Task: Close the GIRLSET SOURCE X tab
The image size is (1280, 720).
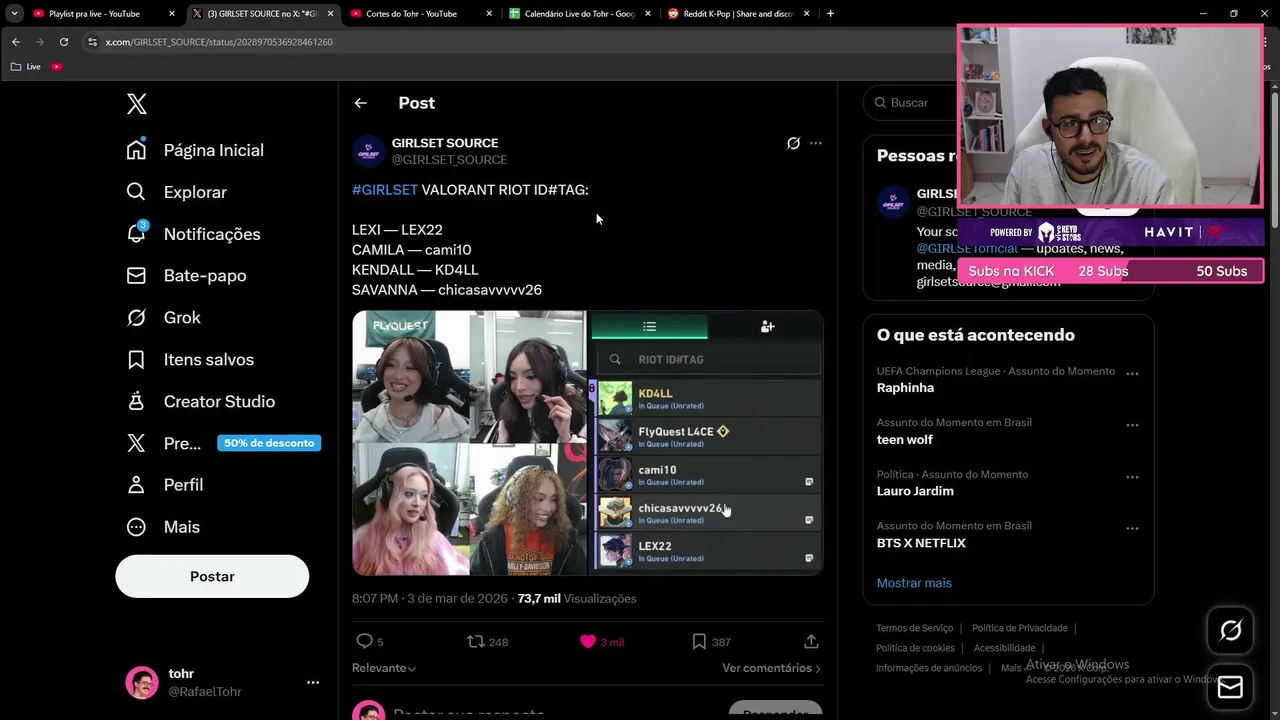Action: [331, 14]
